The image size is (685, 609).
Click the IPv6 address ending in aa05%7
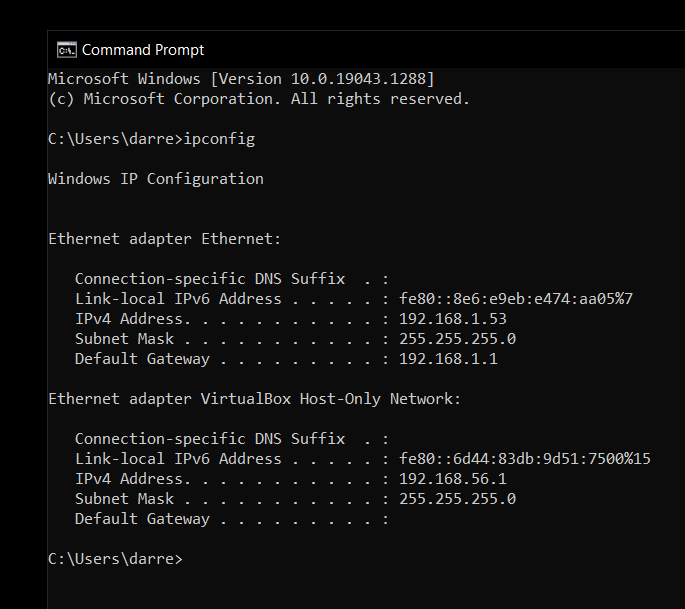click(x=516, y=299)
